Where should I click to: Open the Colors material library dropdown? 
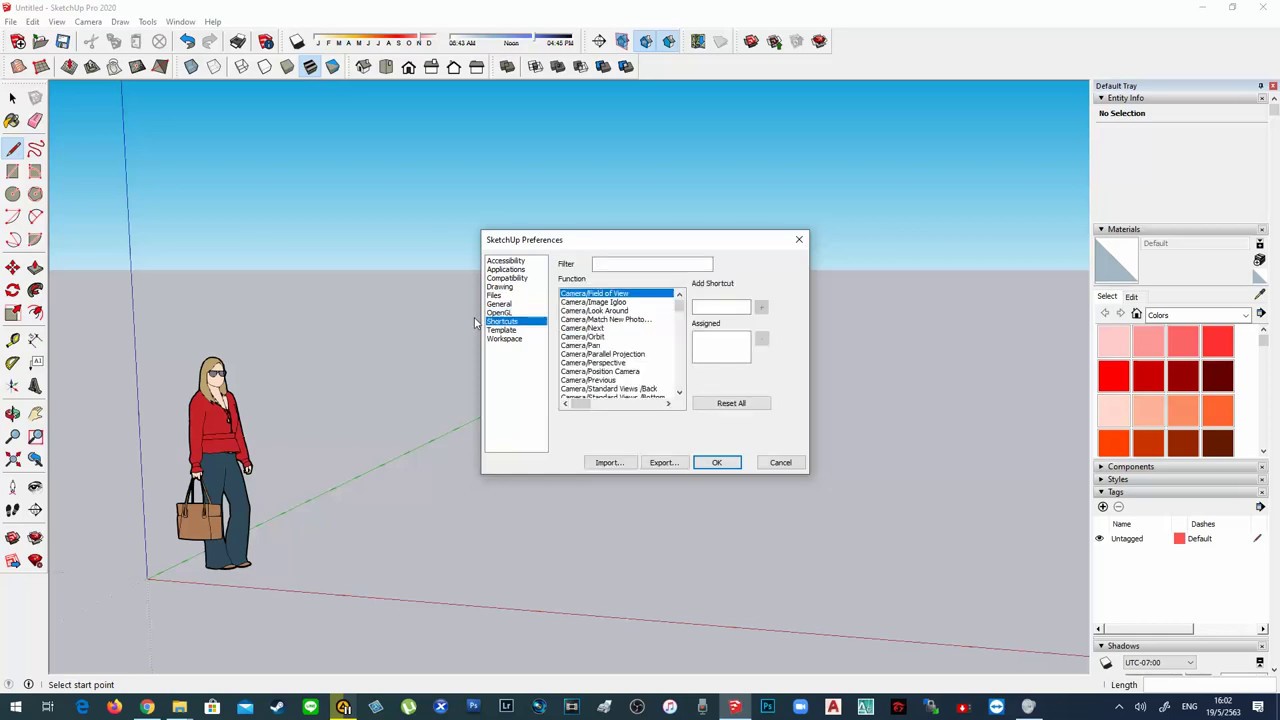(x=1199, y=315)
